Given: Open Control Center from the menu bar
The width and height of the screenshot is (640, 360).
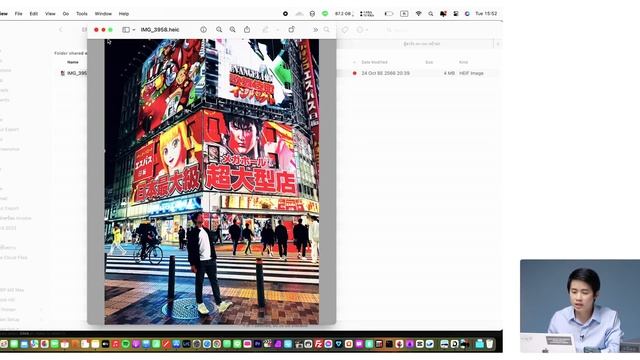Looking at the screenshot, I should [456, 13].
